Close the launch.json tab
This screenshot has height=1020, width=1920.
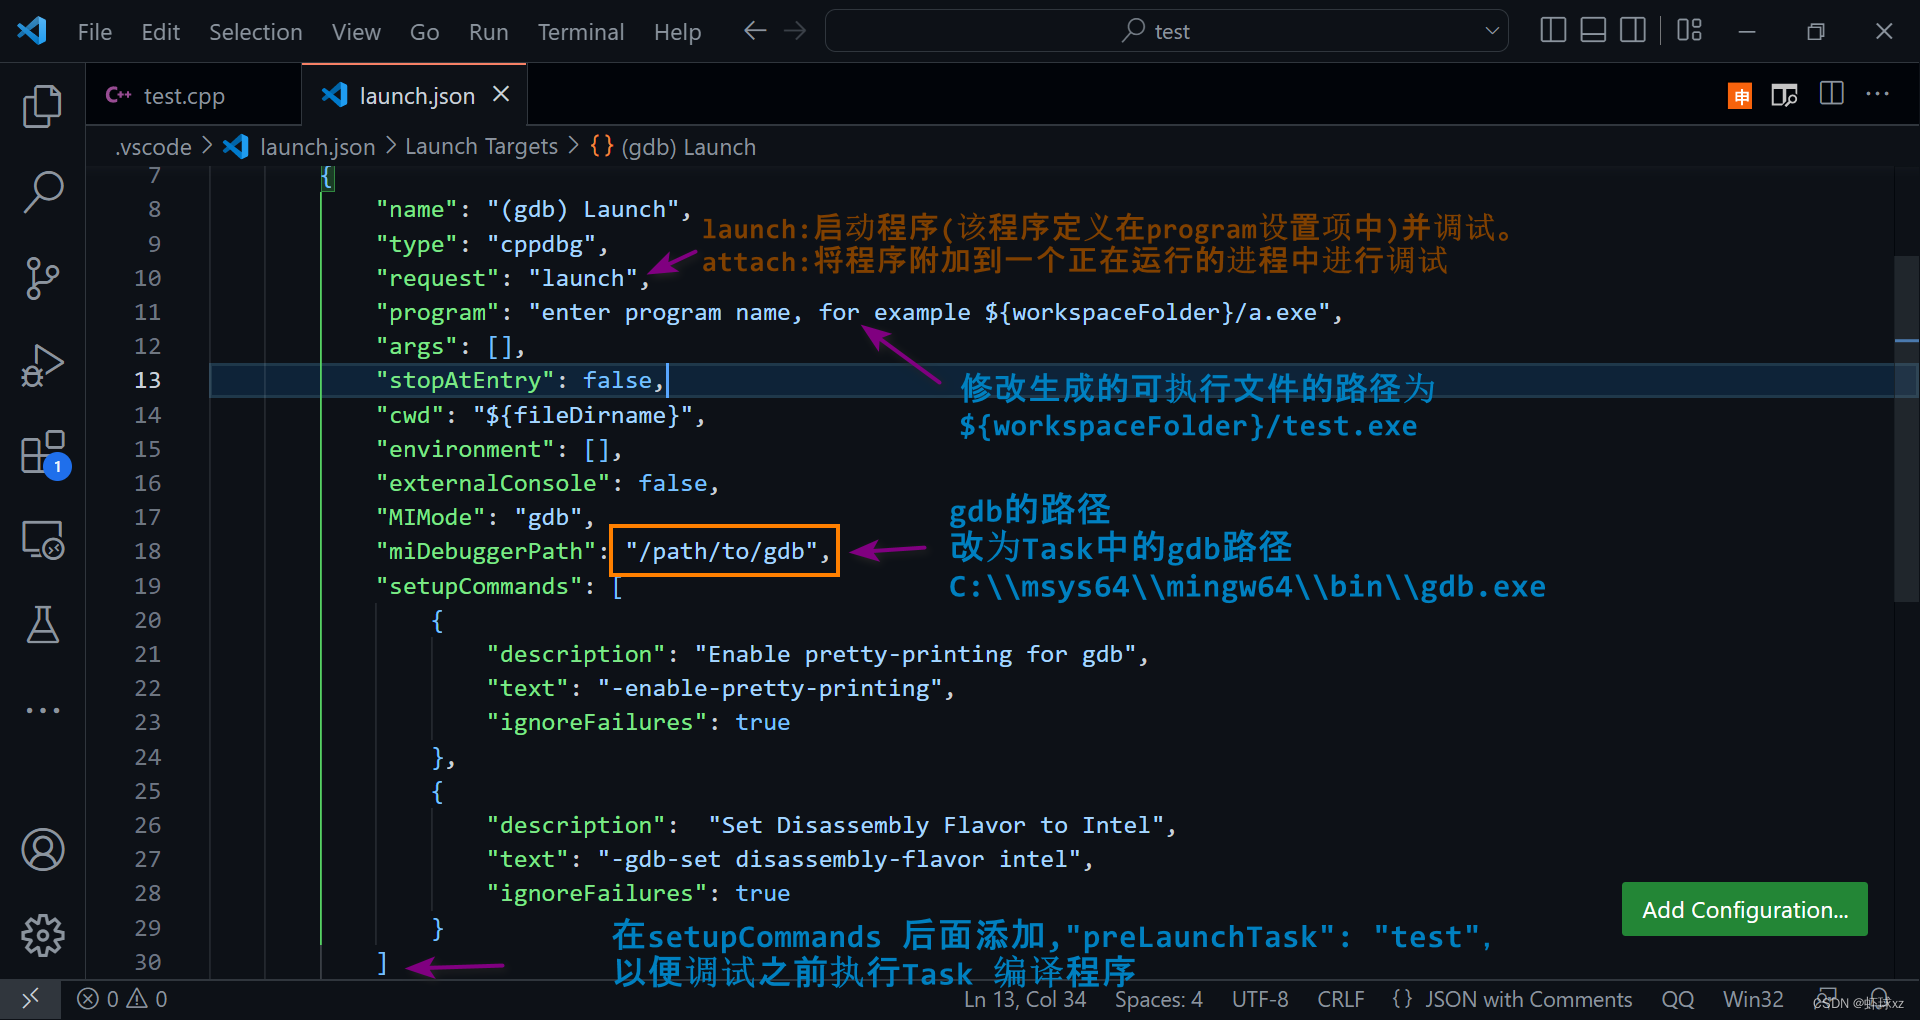[501, 94]
